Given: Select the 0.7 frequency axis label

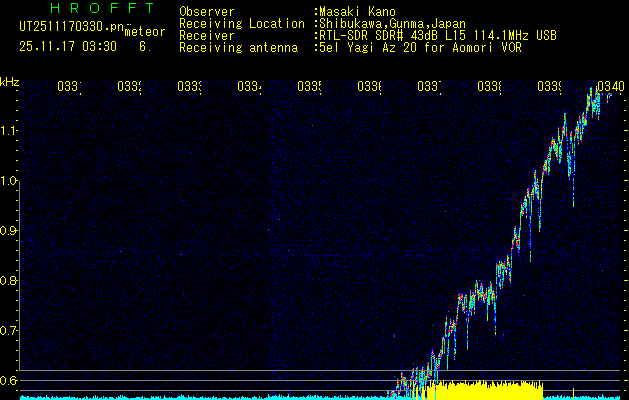Looking at the screenshot, I should click(x=10, y=330).
